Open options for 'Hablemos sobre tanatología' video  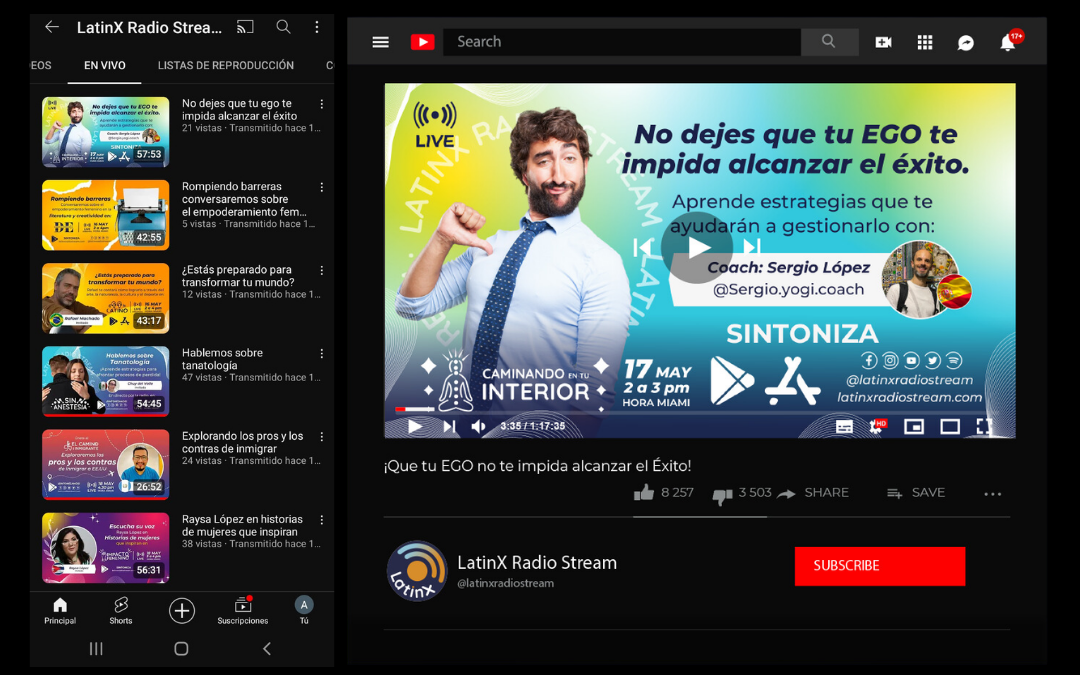(x=322, y=354)
